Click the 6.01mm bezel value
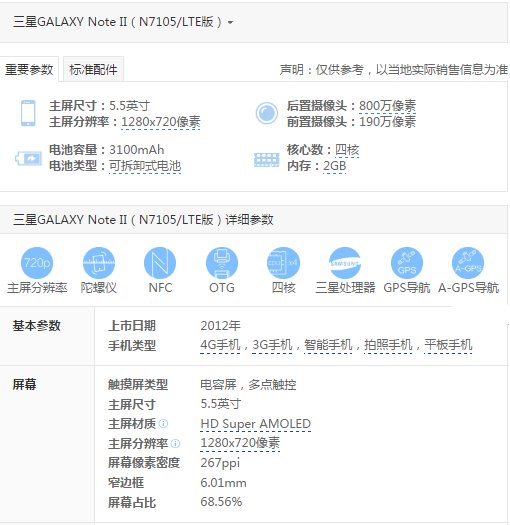The image size is (510, 525). (x=223, y=483)
